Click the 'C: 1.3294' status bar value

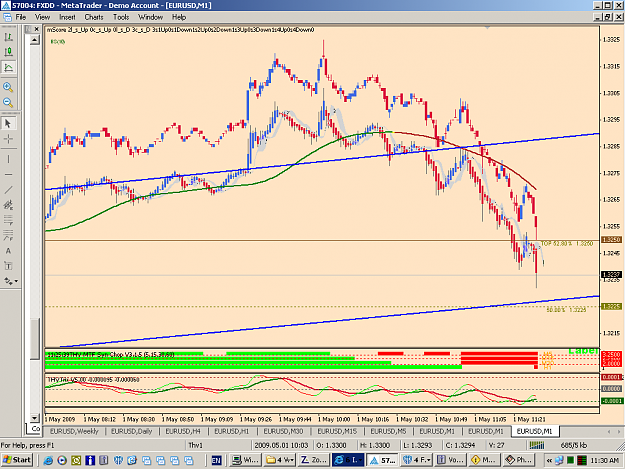pos(460,445)
